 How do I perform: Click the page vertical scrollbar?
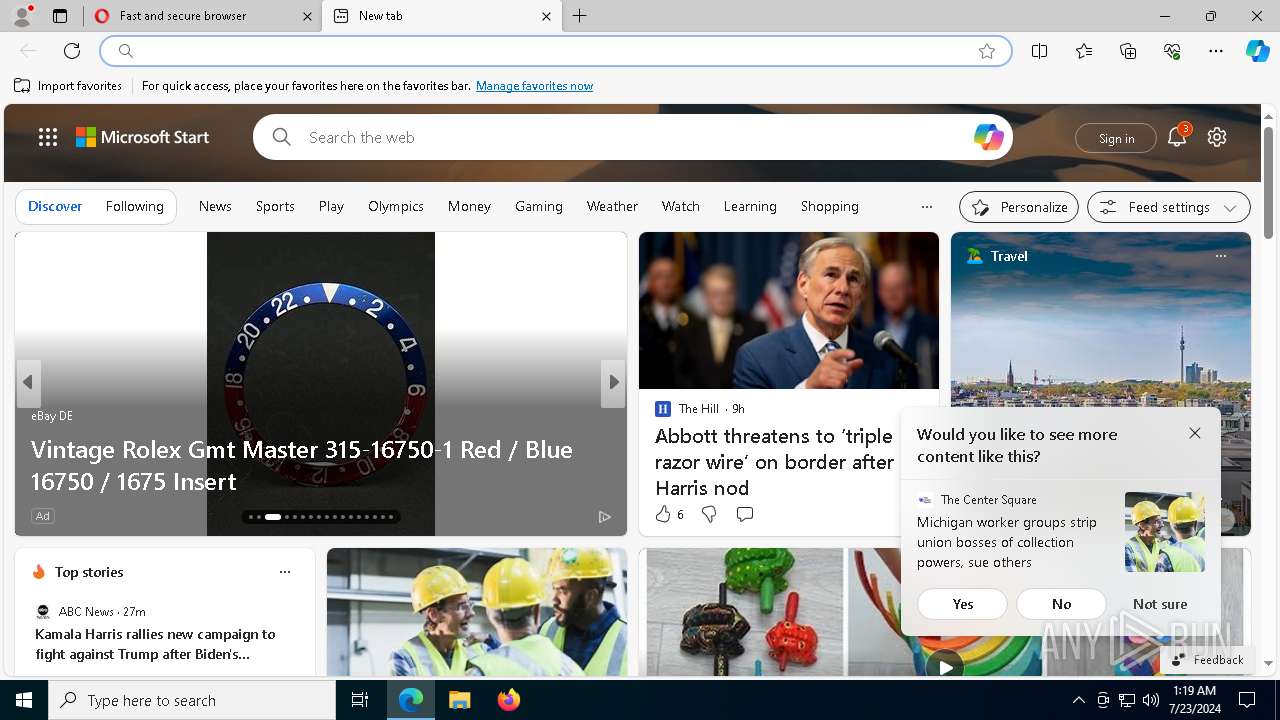(x=1268, y=184)
